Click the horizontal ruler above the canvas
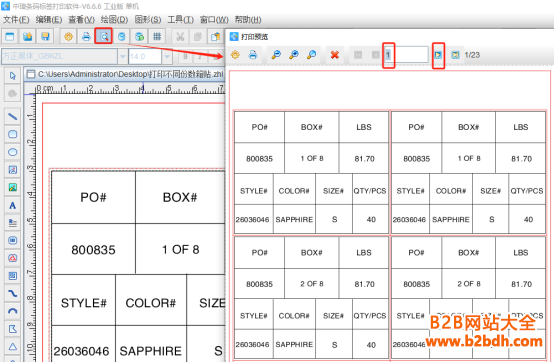 [130, 88]
